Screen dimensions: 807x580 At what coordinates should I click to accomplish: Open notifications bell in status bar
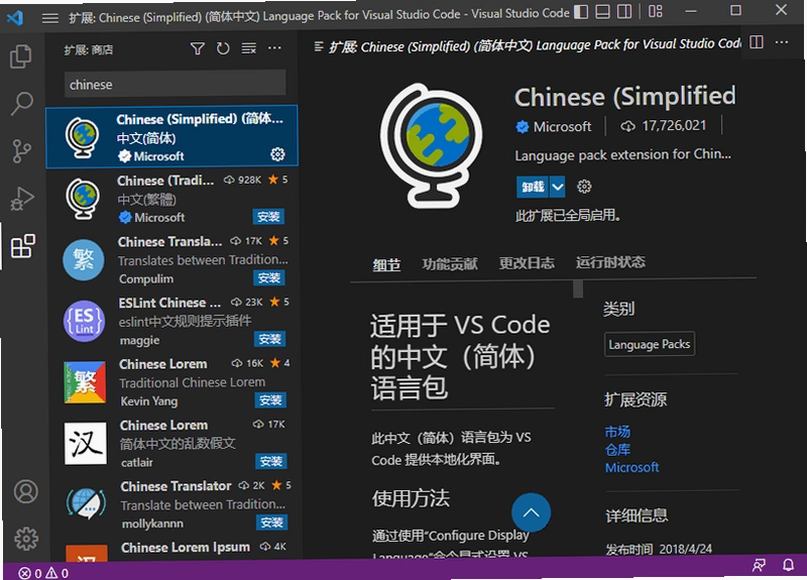[x=788, y=565]
